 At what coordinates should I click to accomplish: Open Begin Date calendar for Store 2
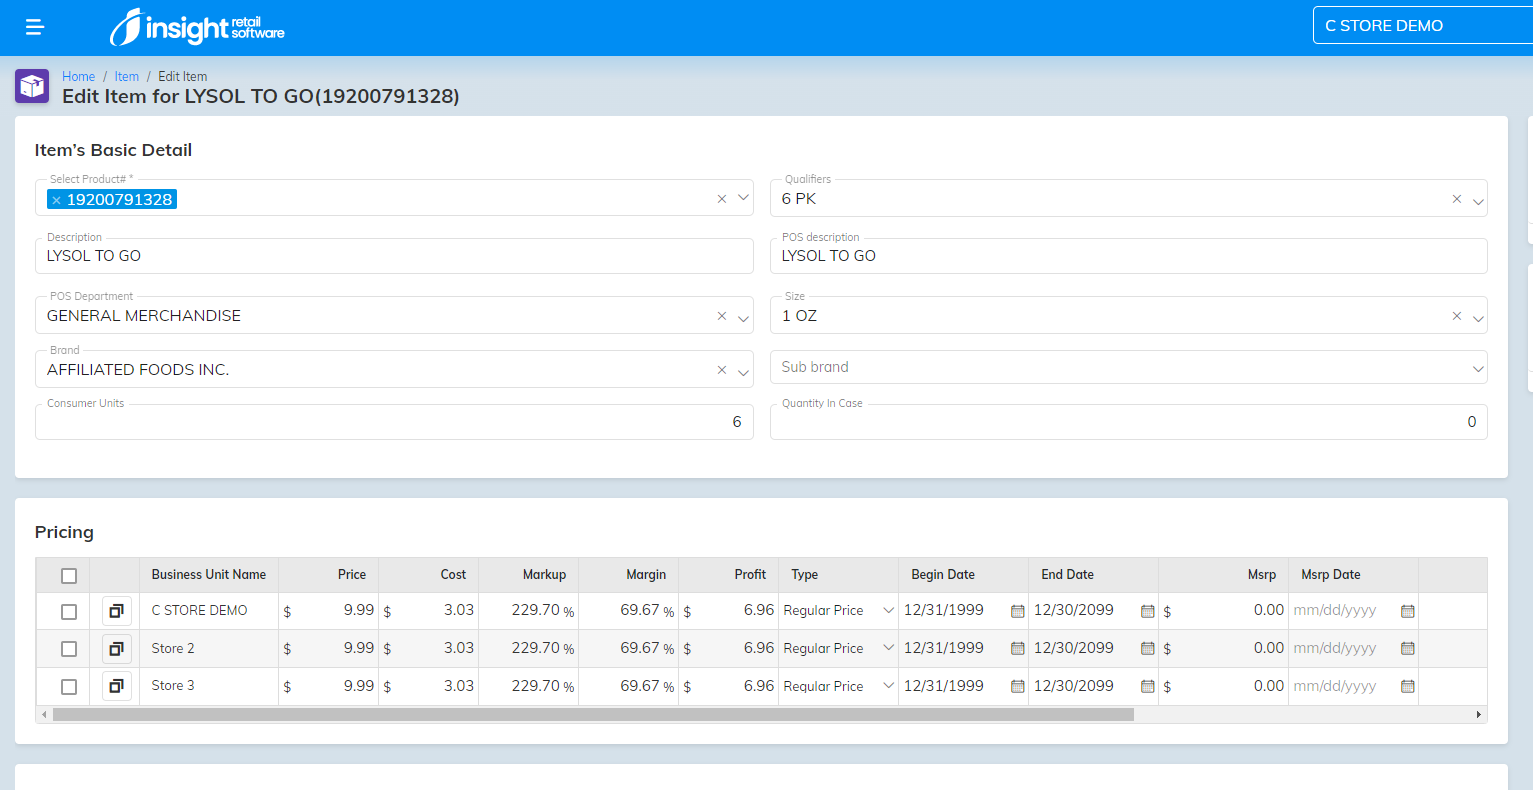click(1017, 649)
